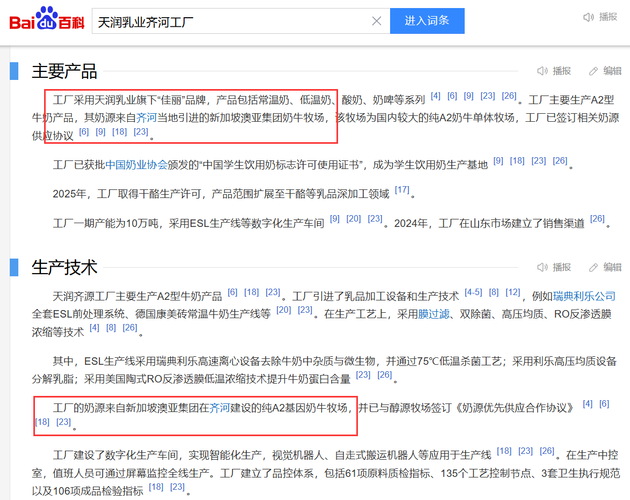Screen dimensions: 630x500
Task: Open citation [26] after 浓缩等技术
Action: (130, 328)
